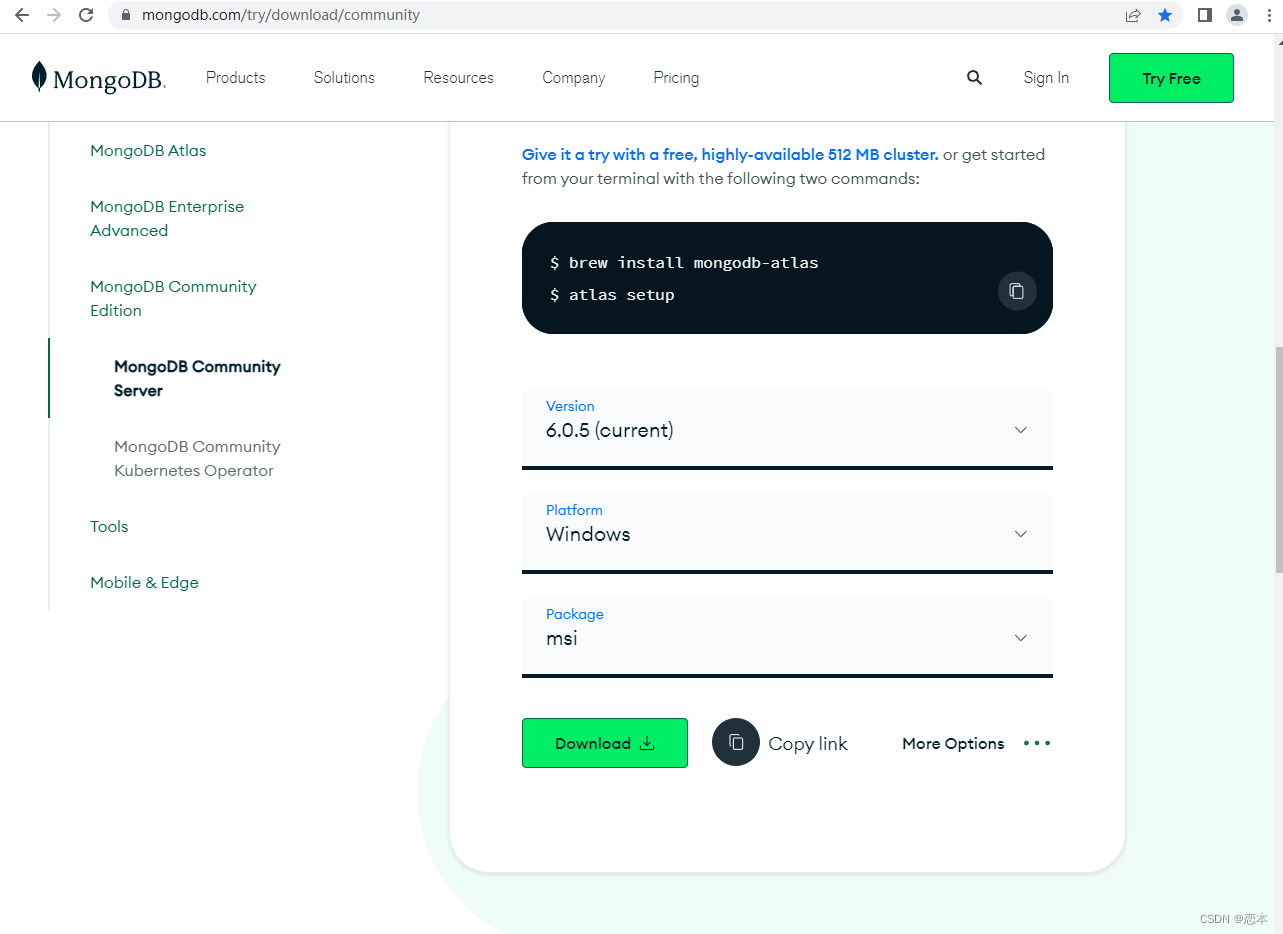Open site search with magnifier icon
This screenshot has height=934, width=1283.
(x=974, y=78)
